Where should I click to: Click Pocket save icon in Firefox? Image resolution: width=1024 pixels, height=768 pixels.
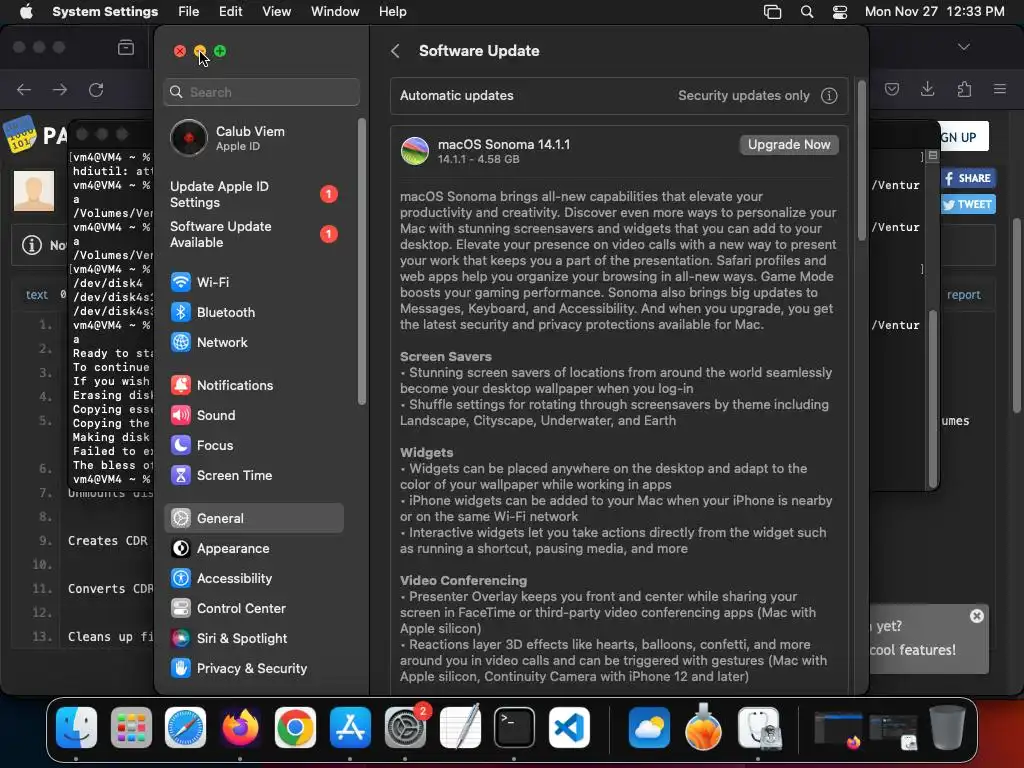[891, 89]
